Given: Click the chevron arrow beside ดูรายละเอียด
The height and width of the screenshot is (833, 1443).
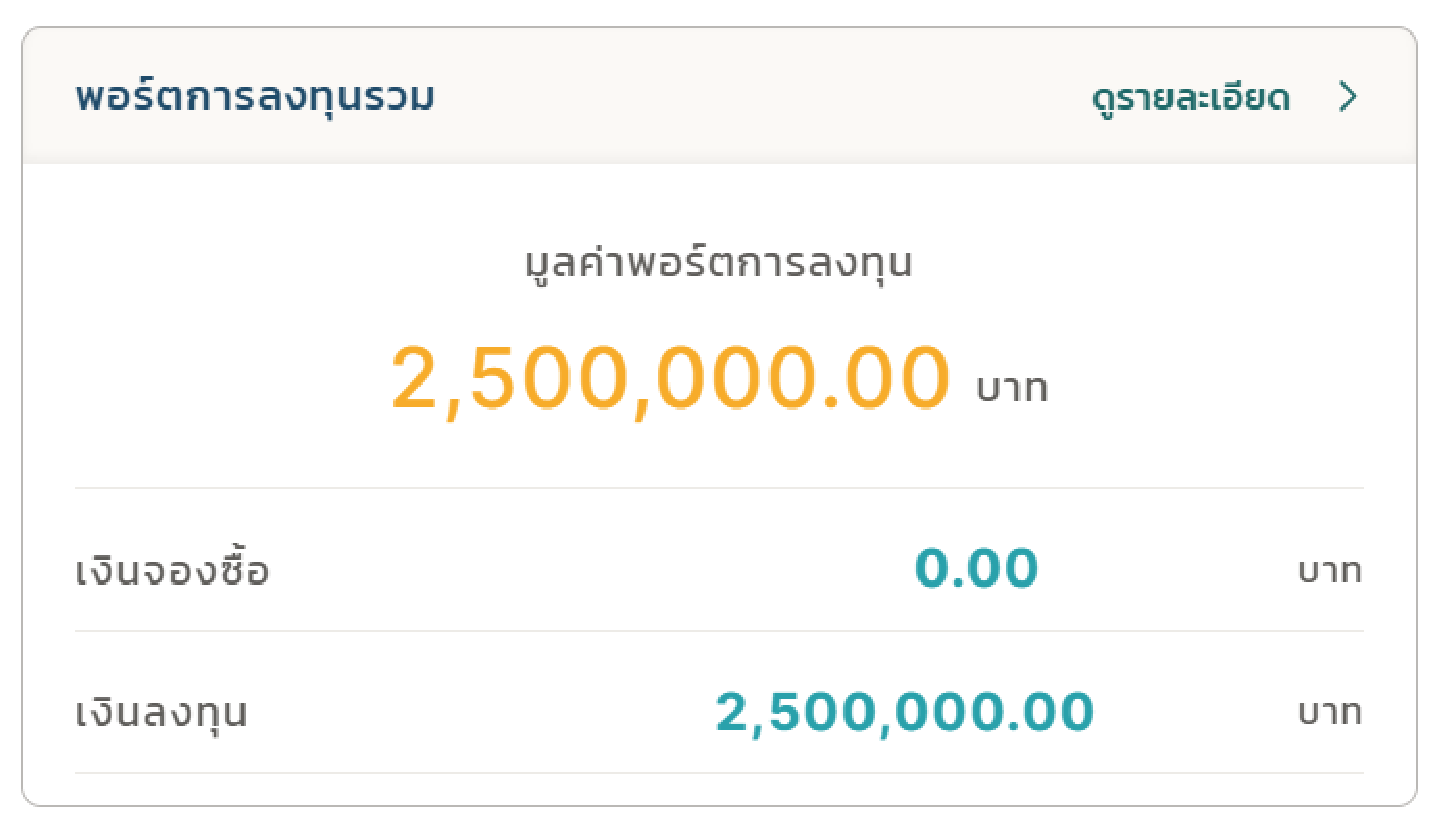Looking at the screenshot, I should coord(1348,97).
